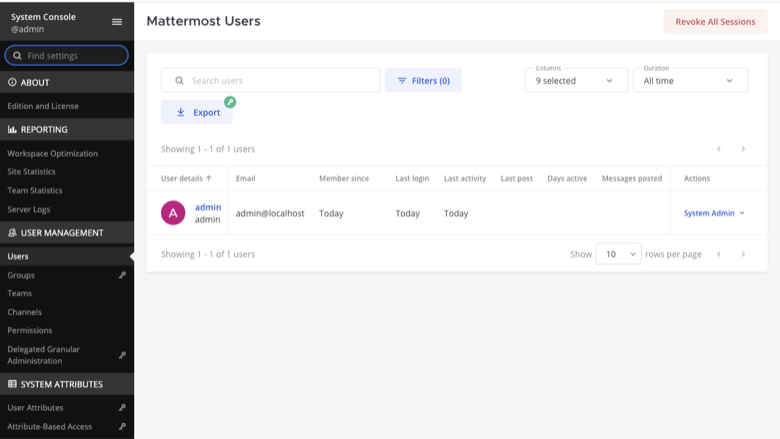Image resolution: width=780 pixels, height=439 pixels.
Task: Click the ABOUT section info icon
Action: click(x=12, y=82)
